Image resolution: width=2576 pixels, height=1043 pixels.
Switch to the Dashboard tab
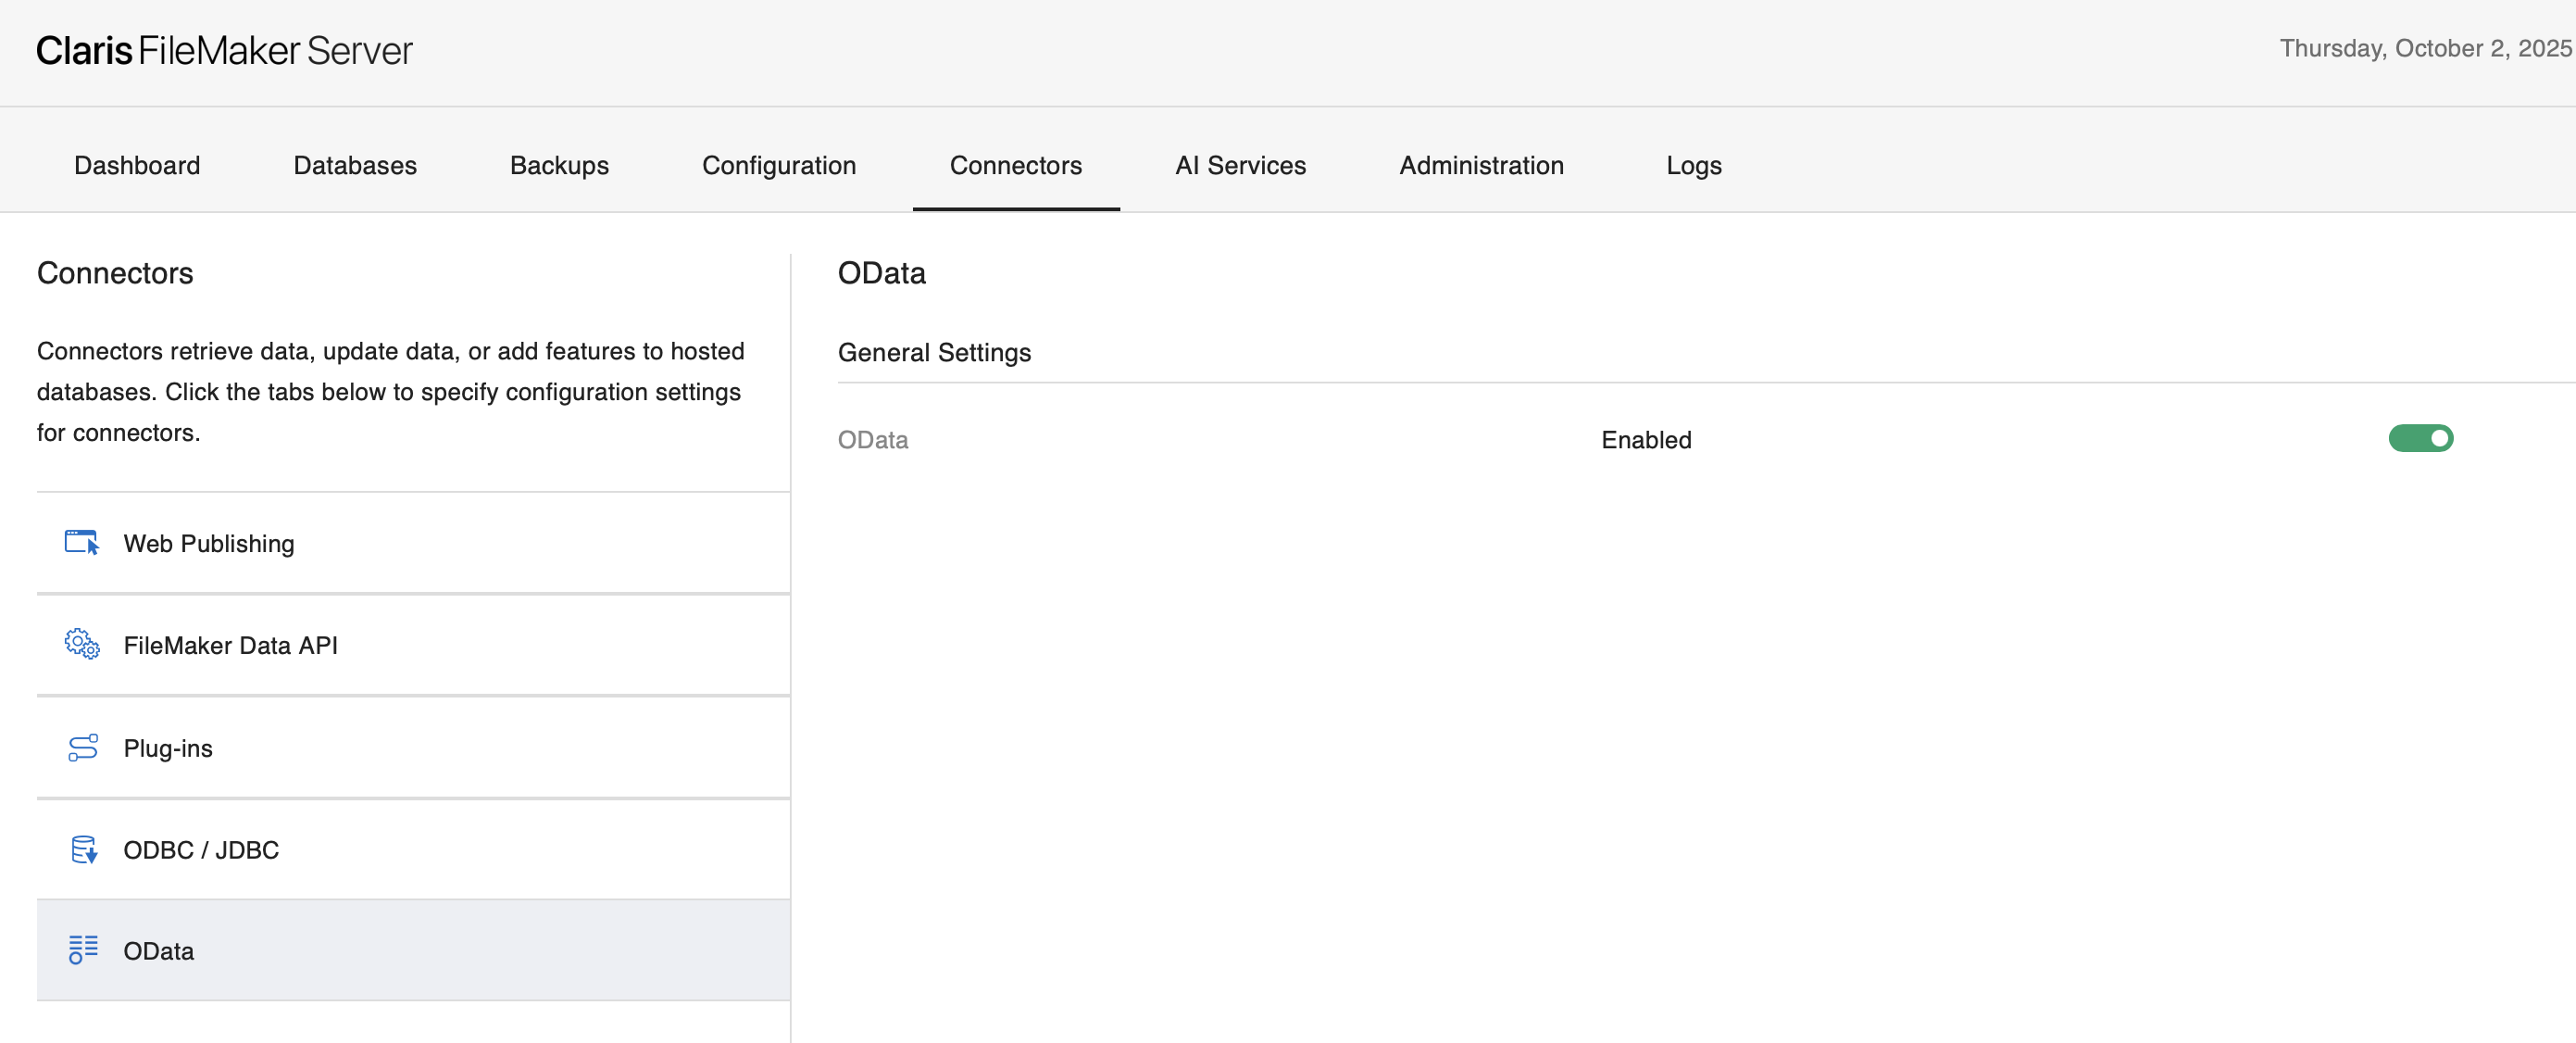click(x=136, y=165)
